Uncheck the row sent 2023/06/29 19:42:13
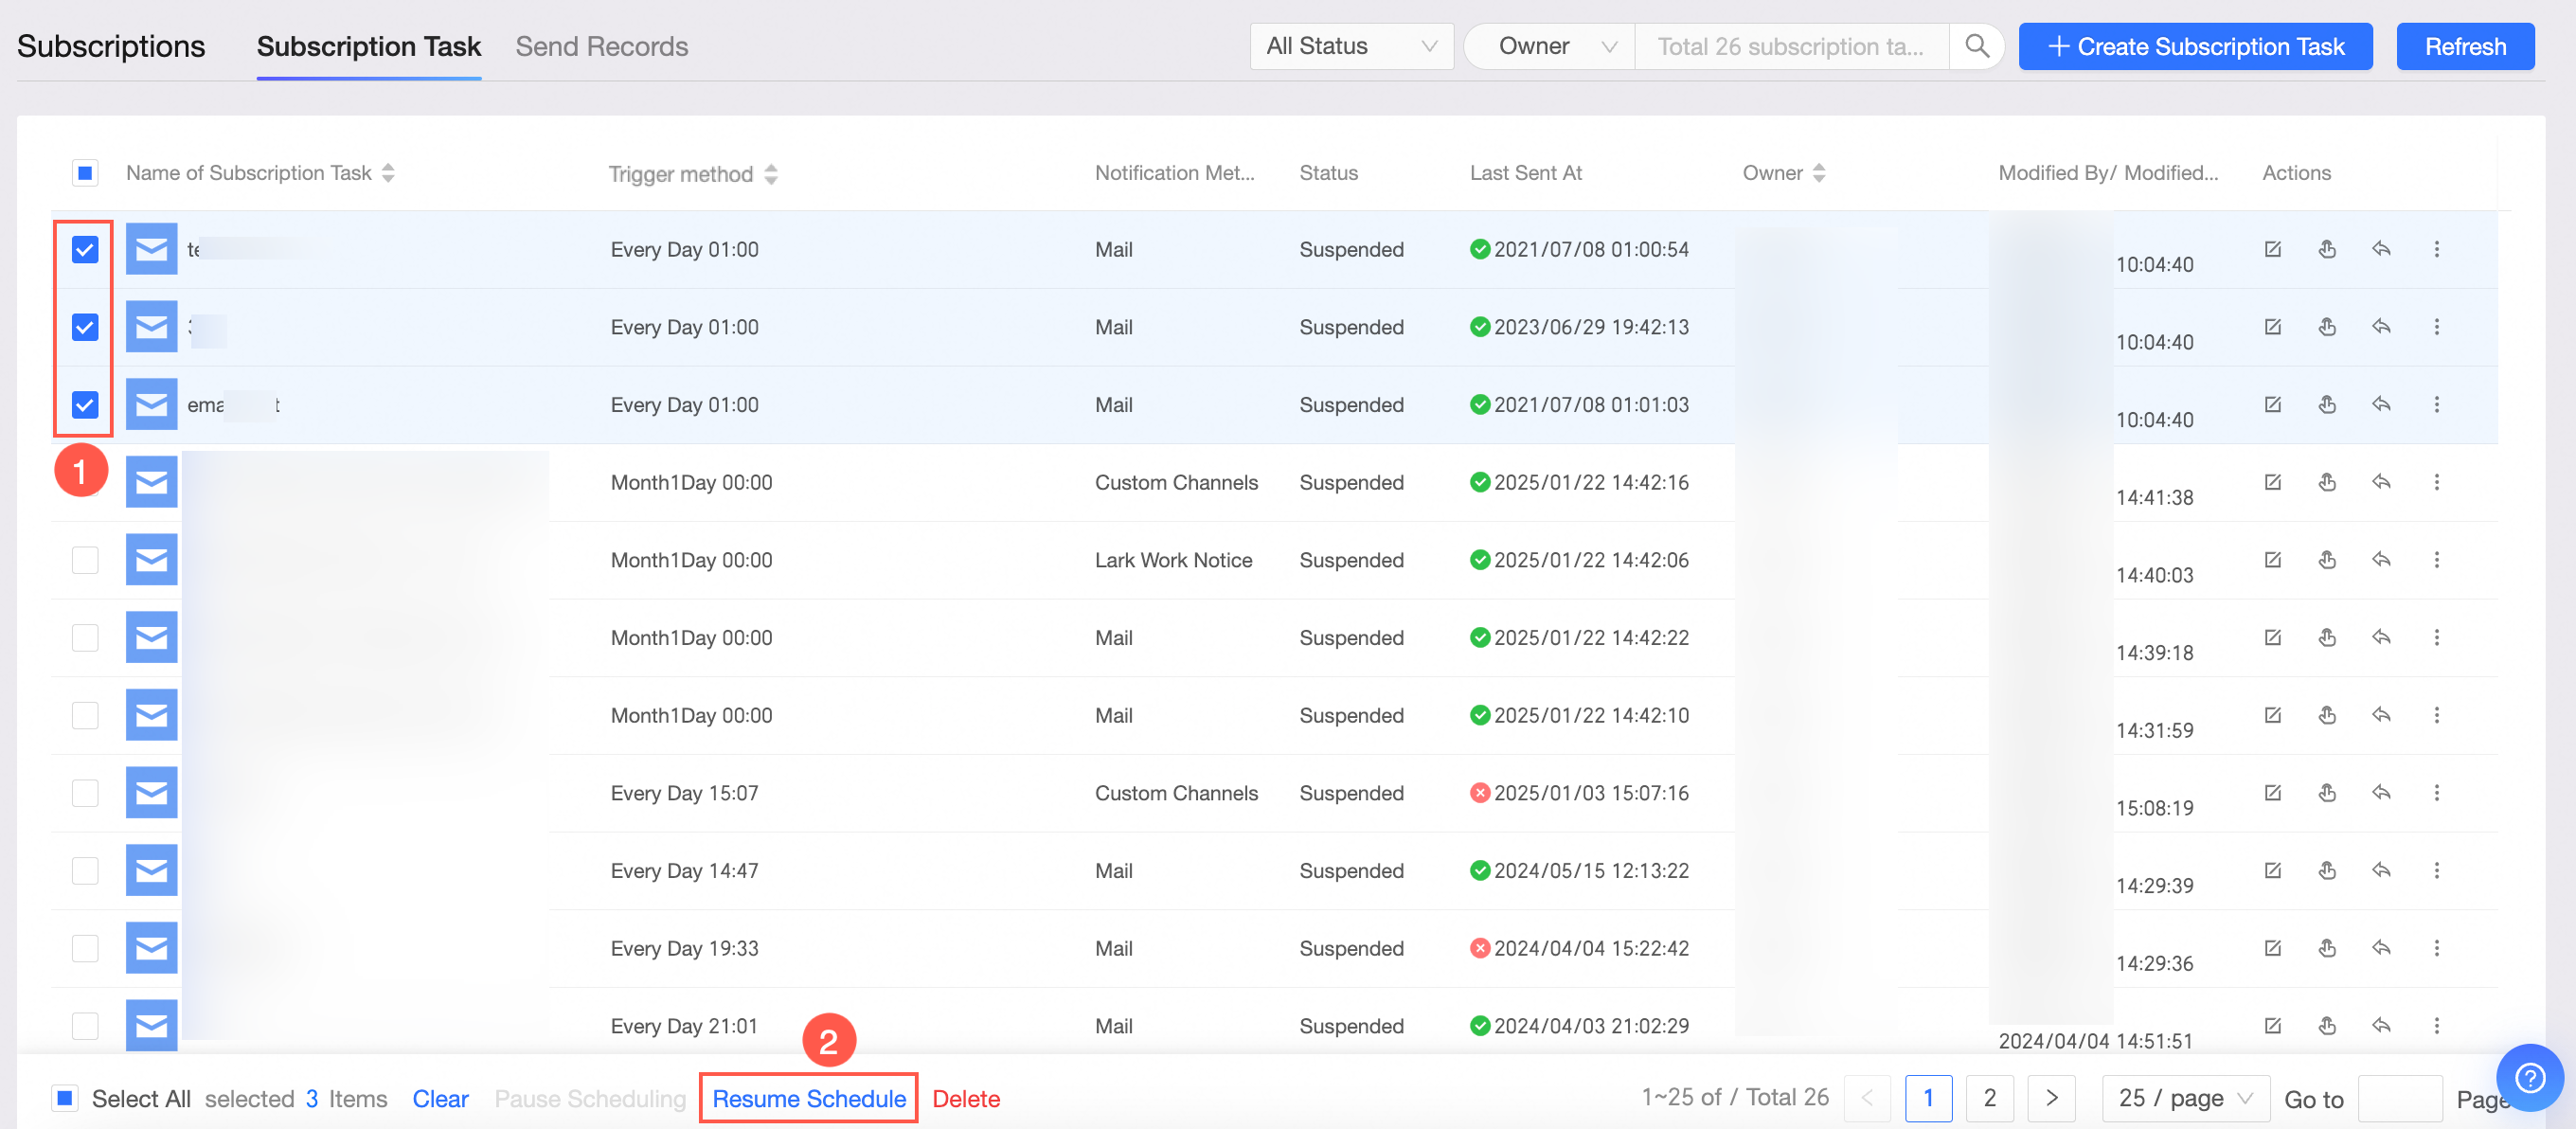This screenshot has width=2576, height=1129. [x=85, y=327]
